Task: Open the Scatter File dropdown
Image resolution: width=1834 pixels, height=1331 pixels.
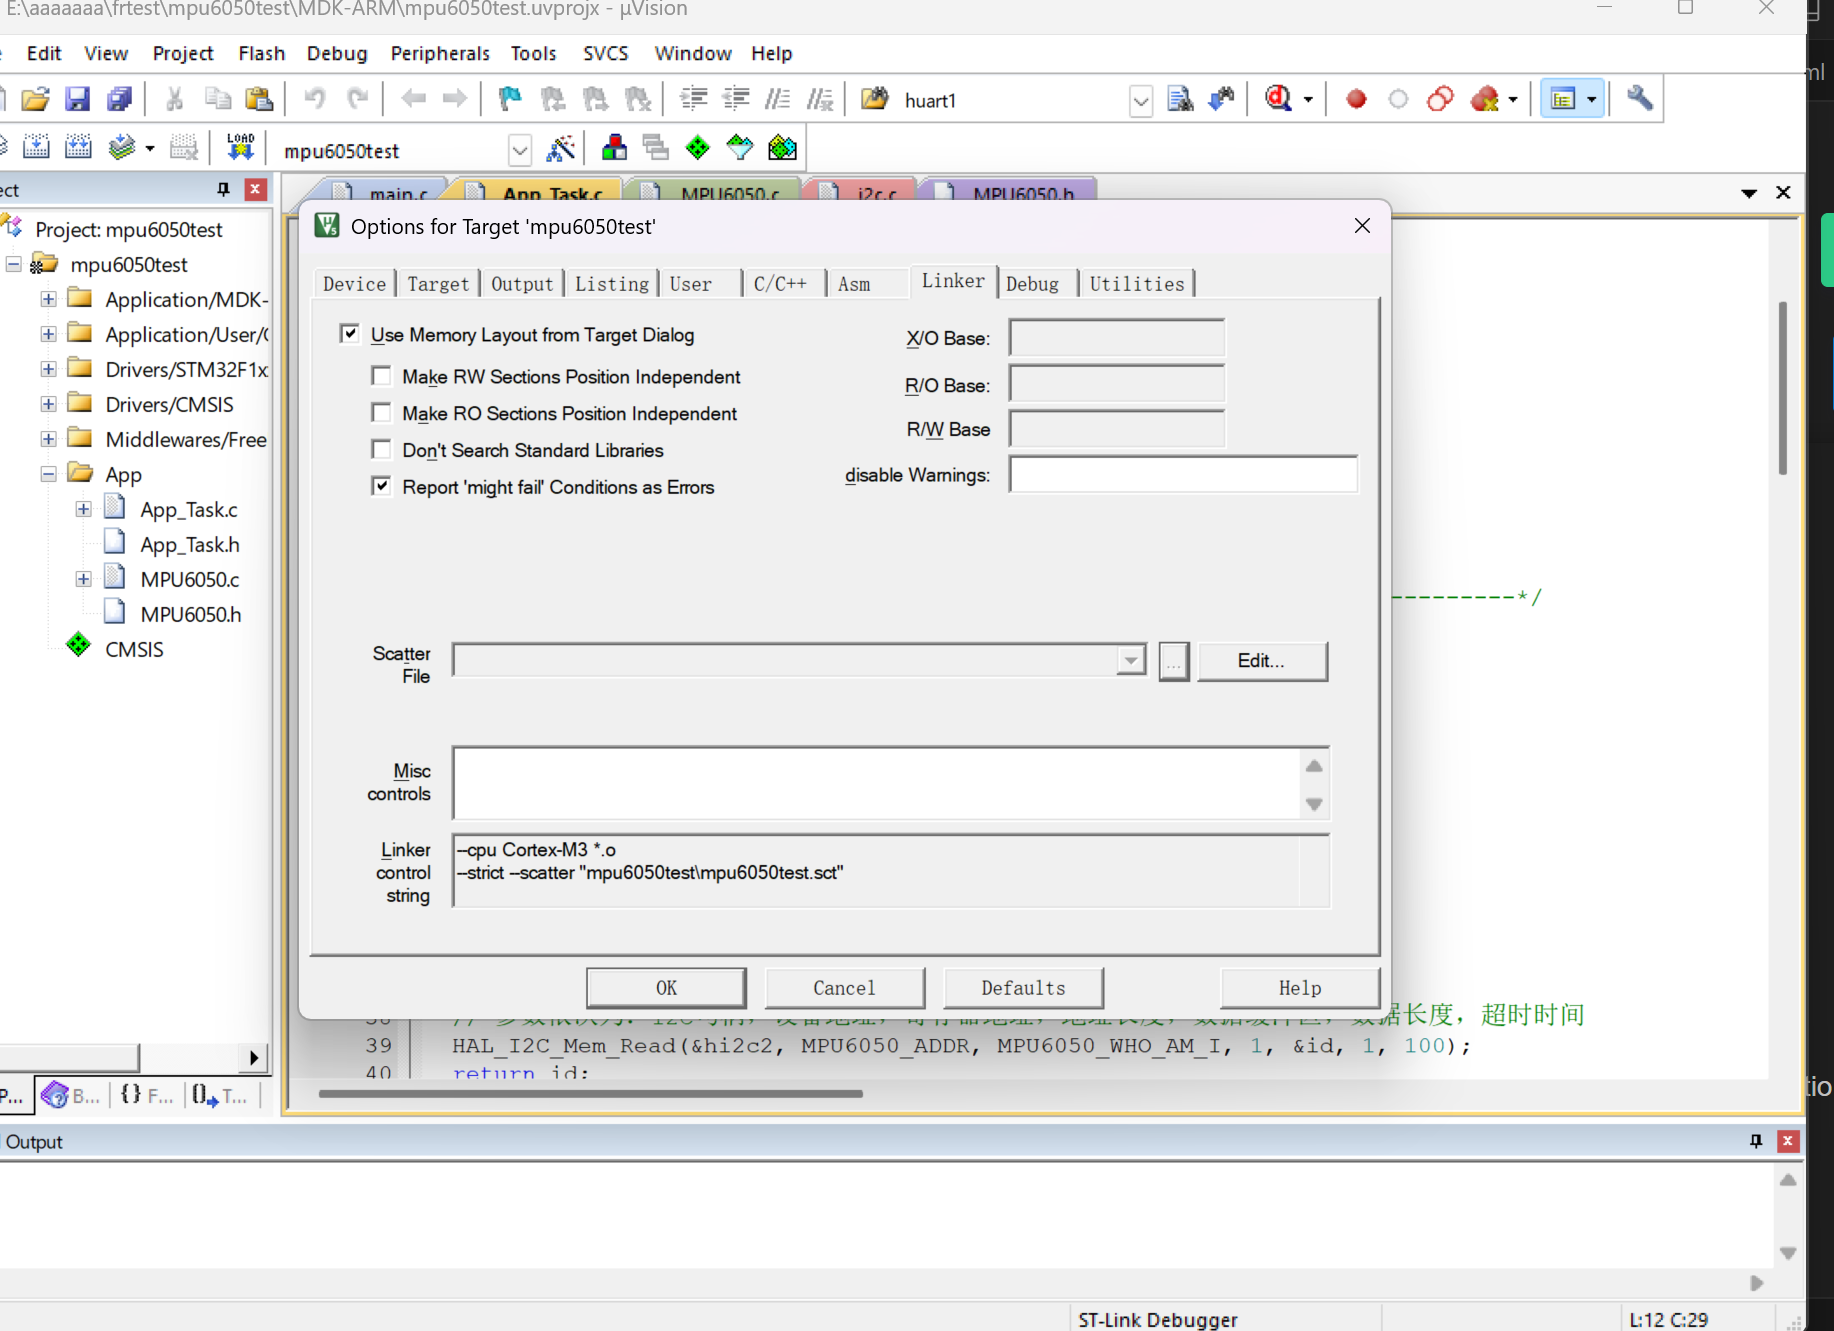Action: [1131, 660]
